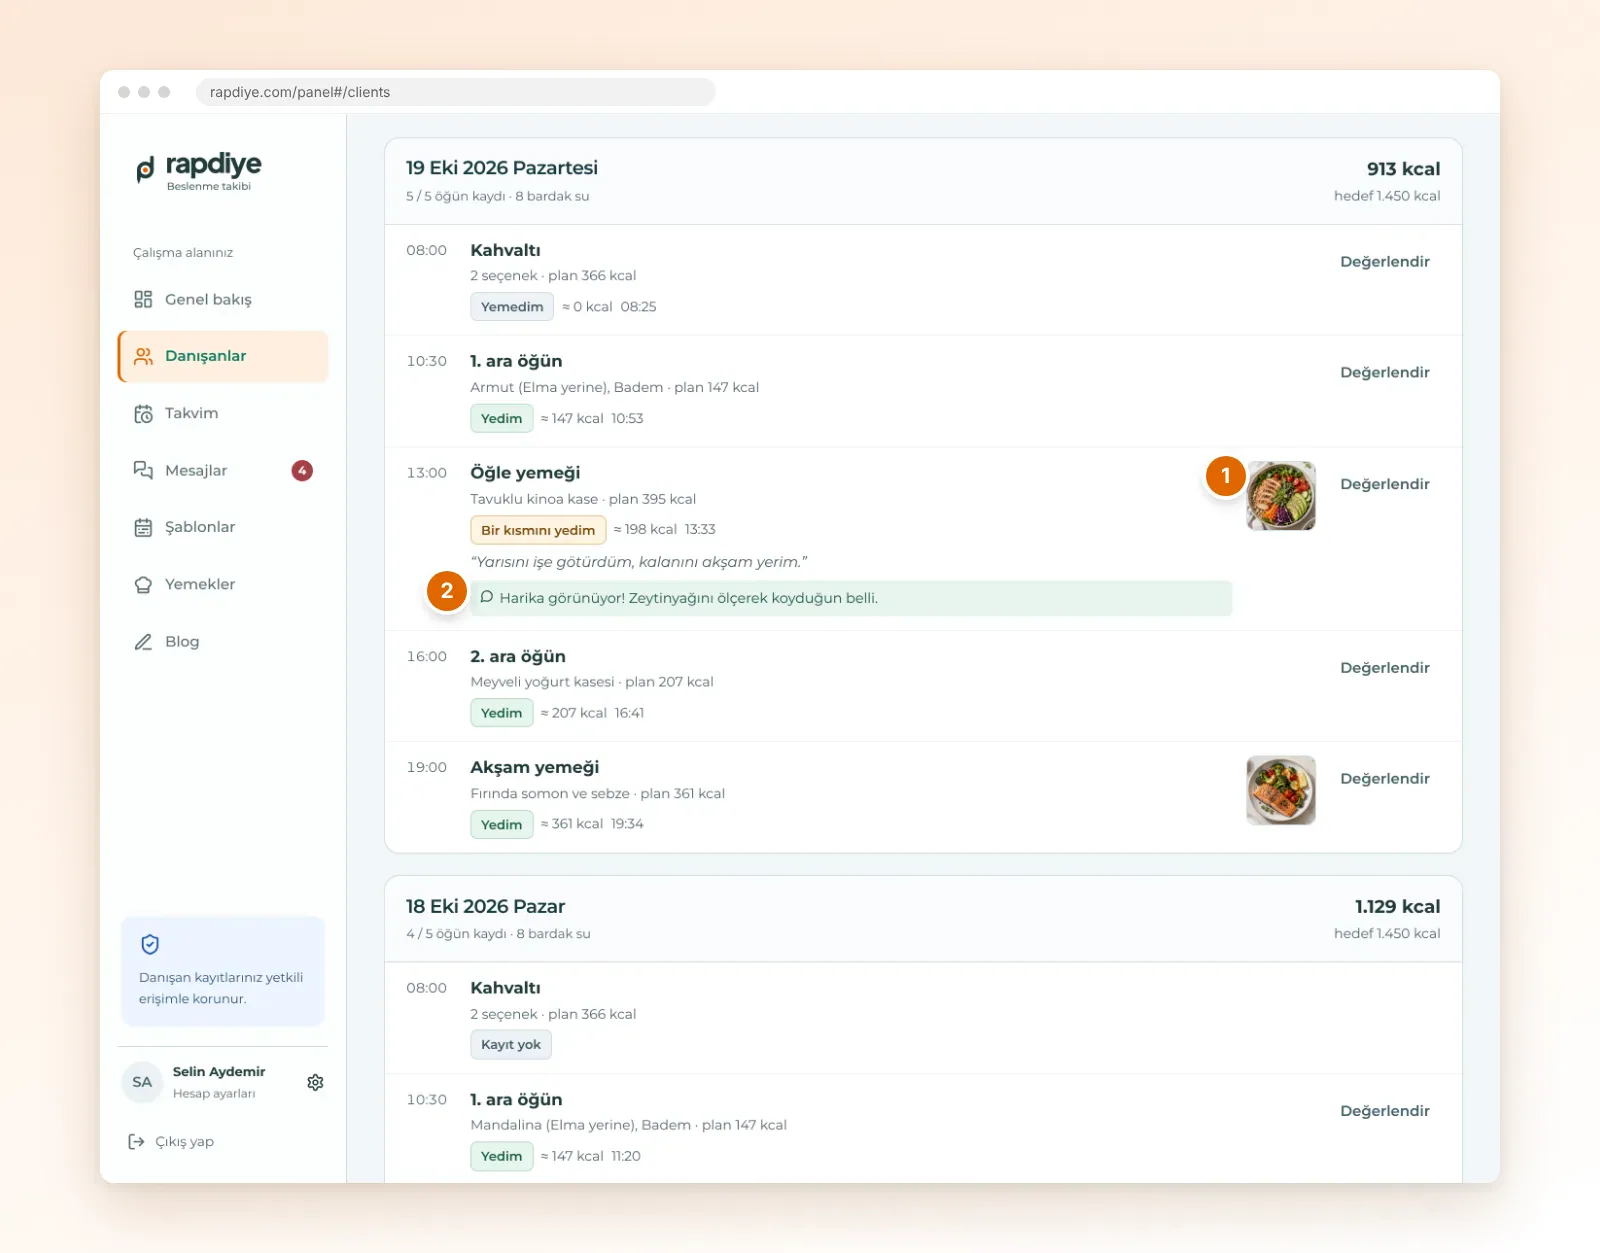1600x1253 pixels.
Task: Click the 1.129 kcal daily total
Action: 1397,907
